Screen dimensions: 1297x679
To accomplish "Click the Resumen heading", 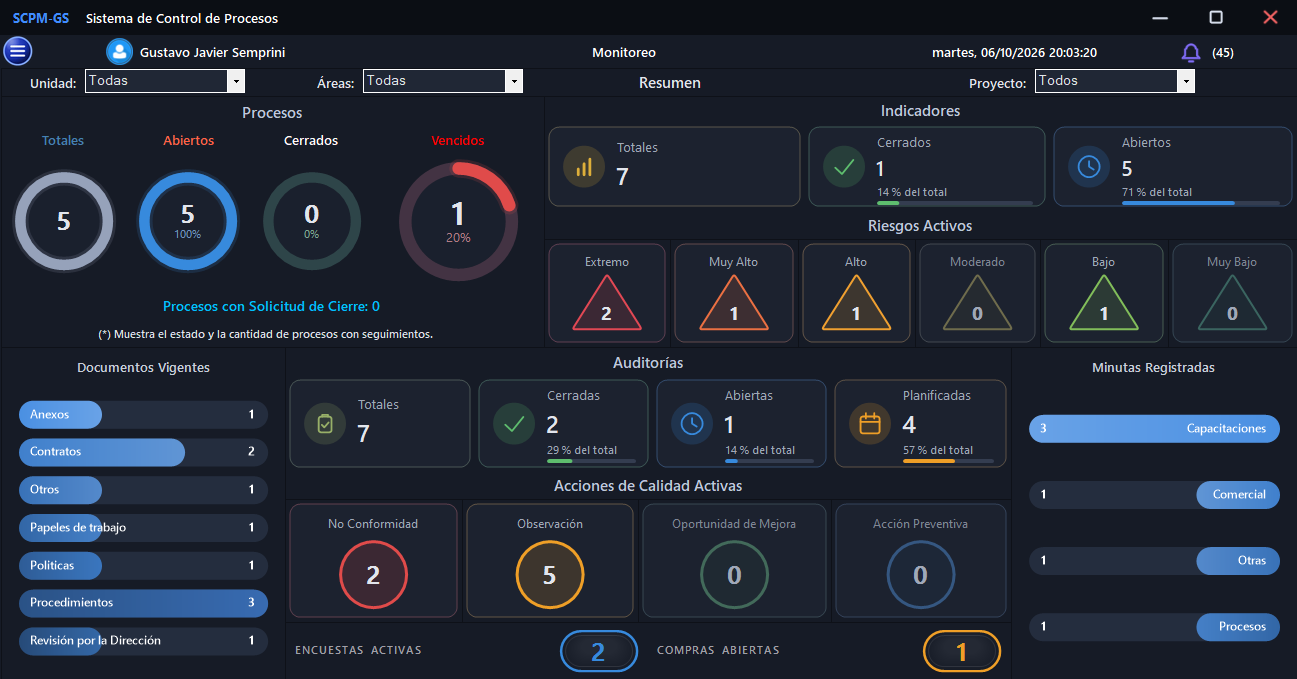I will 670,83.
